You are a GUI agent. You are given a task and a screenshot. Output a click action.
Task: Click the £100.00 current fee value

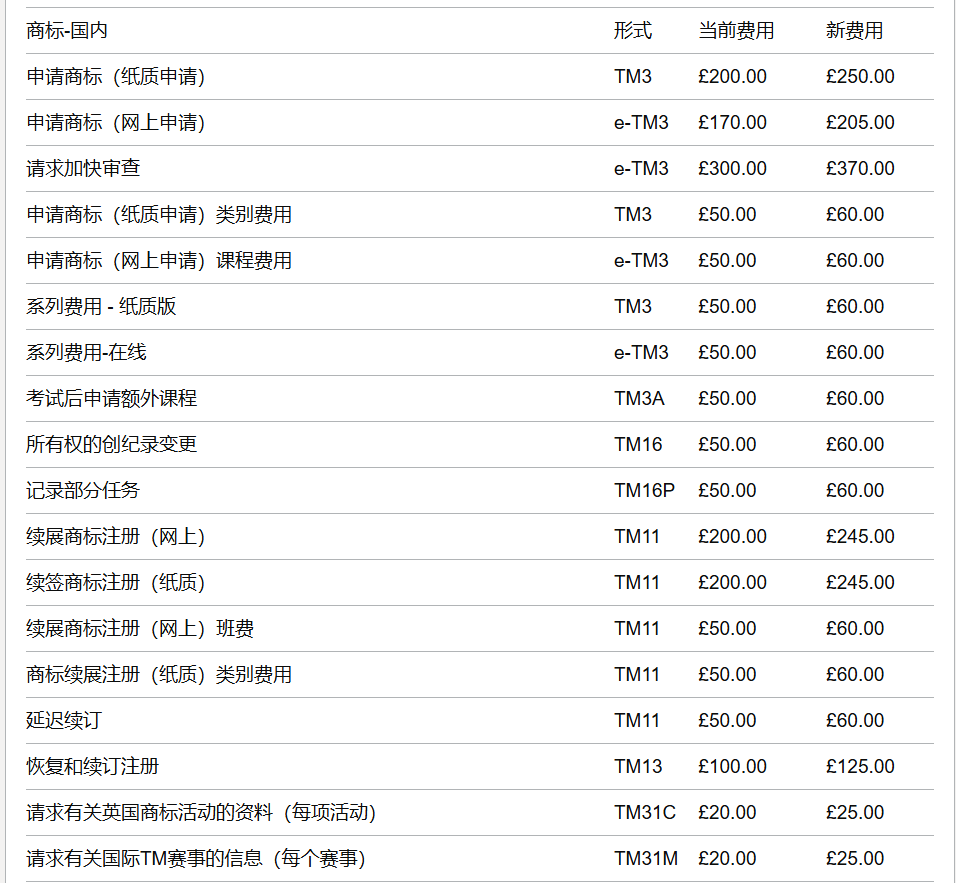tap(732, 767)
